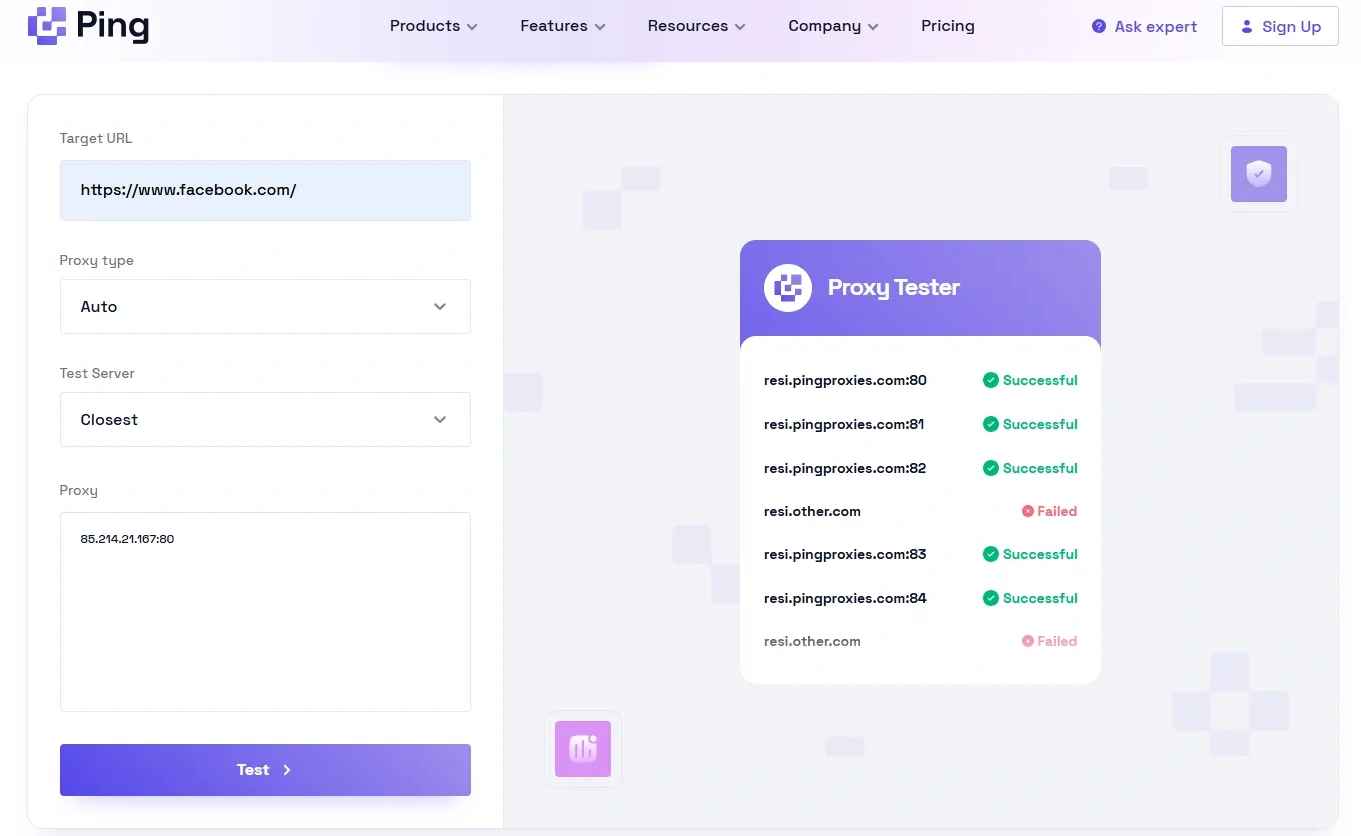This screenshot has width=1361, height=836.
Task: Expand the Company navigation menu
Action: (833, 26)
